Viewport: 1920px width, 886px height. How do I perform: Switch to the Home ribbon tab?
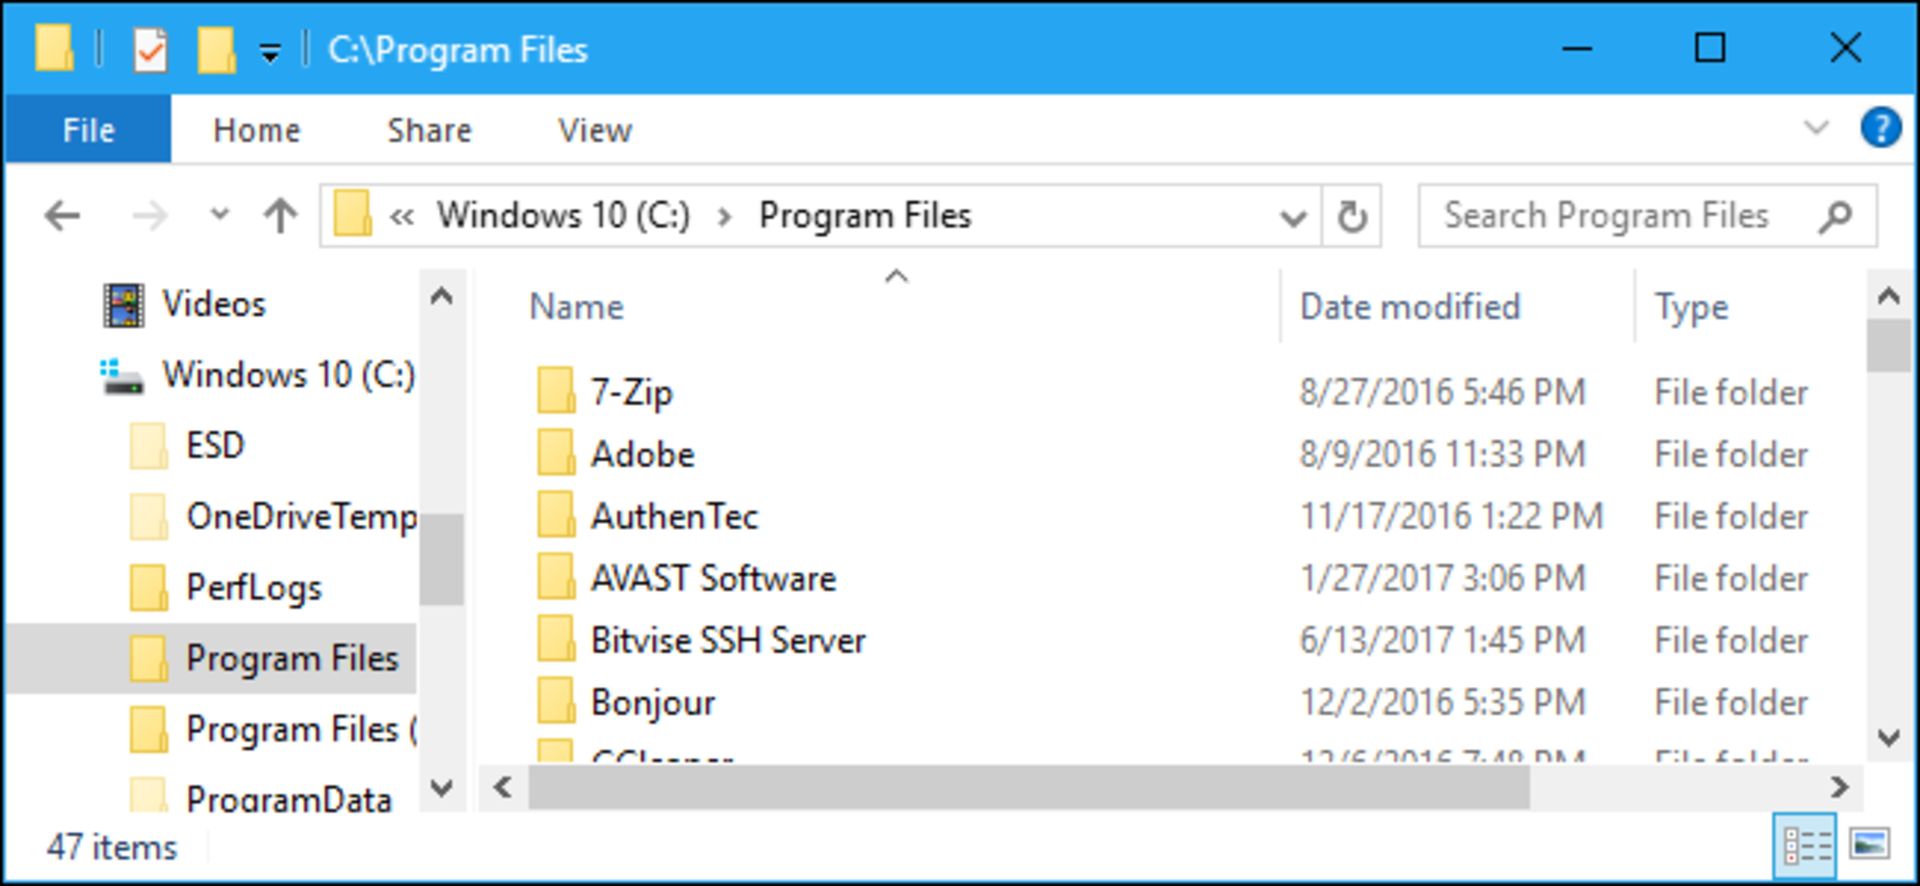coord(257,130)
